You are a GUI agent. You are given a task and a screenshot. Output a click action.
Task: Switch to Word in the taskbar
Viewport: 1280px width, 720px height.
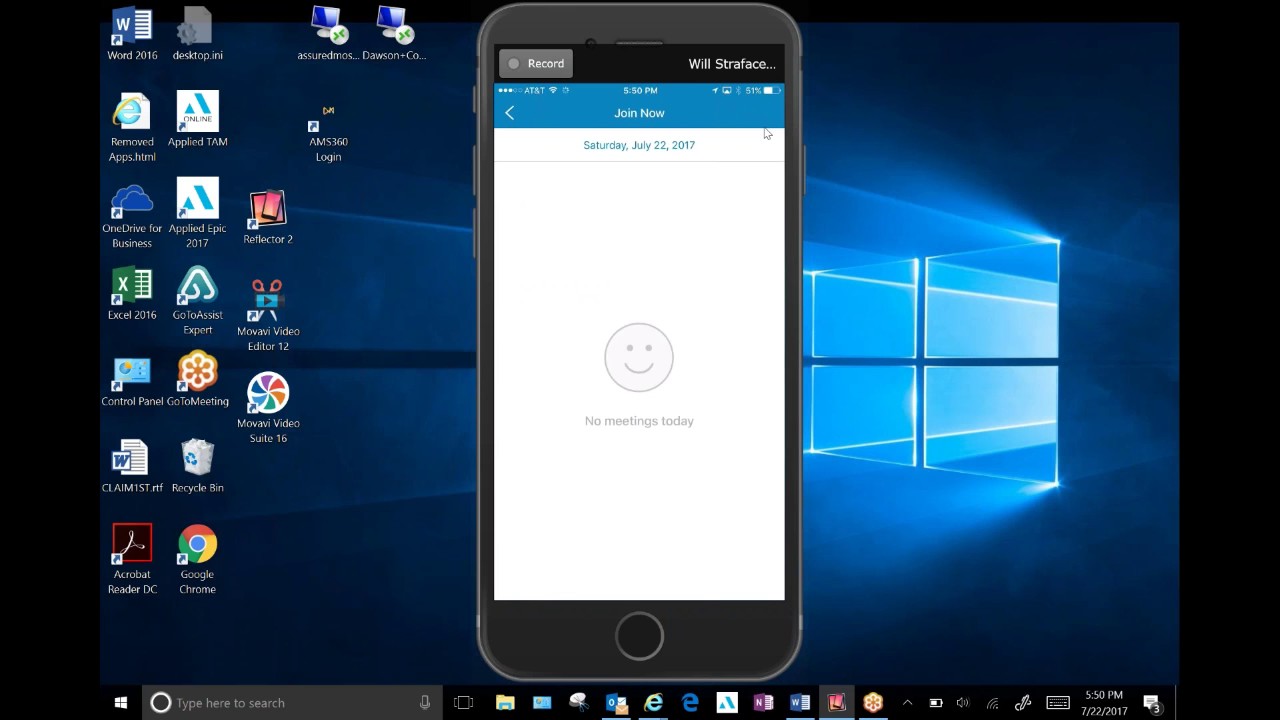tap(800, 703)
